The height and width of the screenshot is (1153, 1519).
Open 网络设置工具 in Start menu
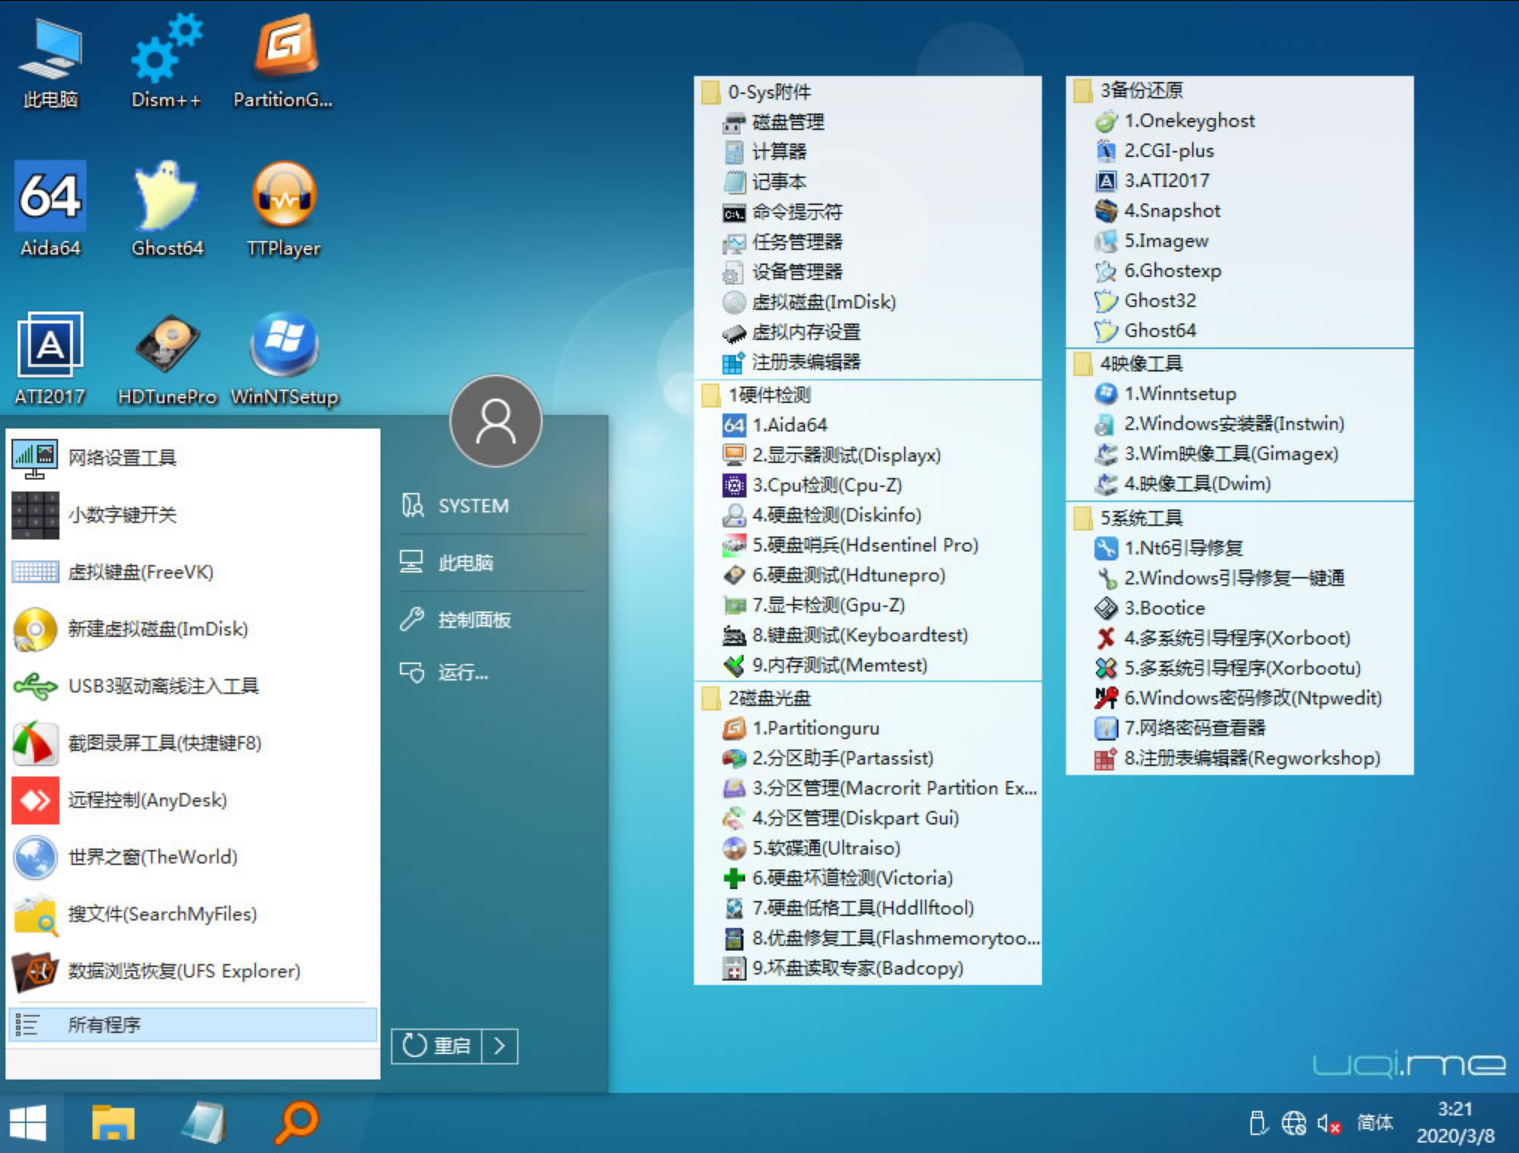coord(193,458)
